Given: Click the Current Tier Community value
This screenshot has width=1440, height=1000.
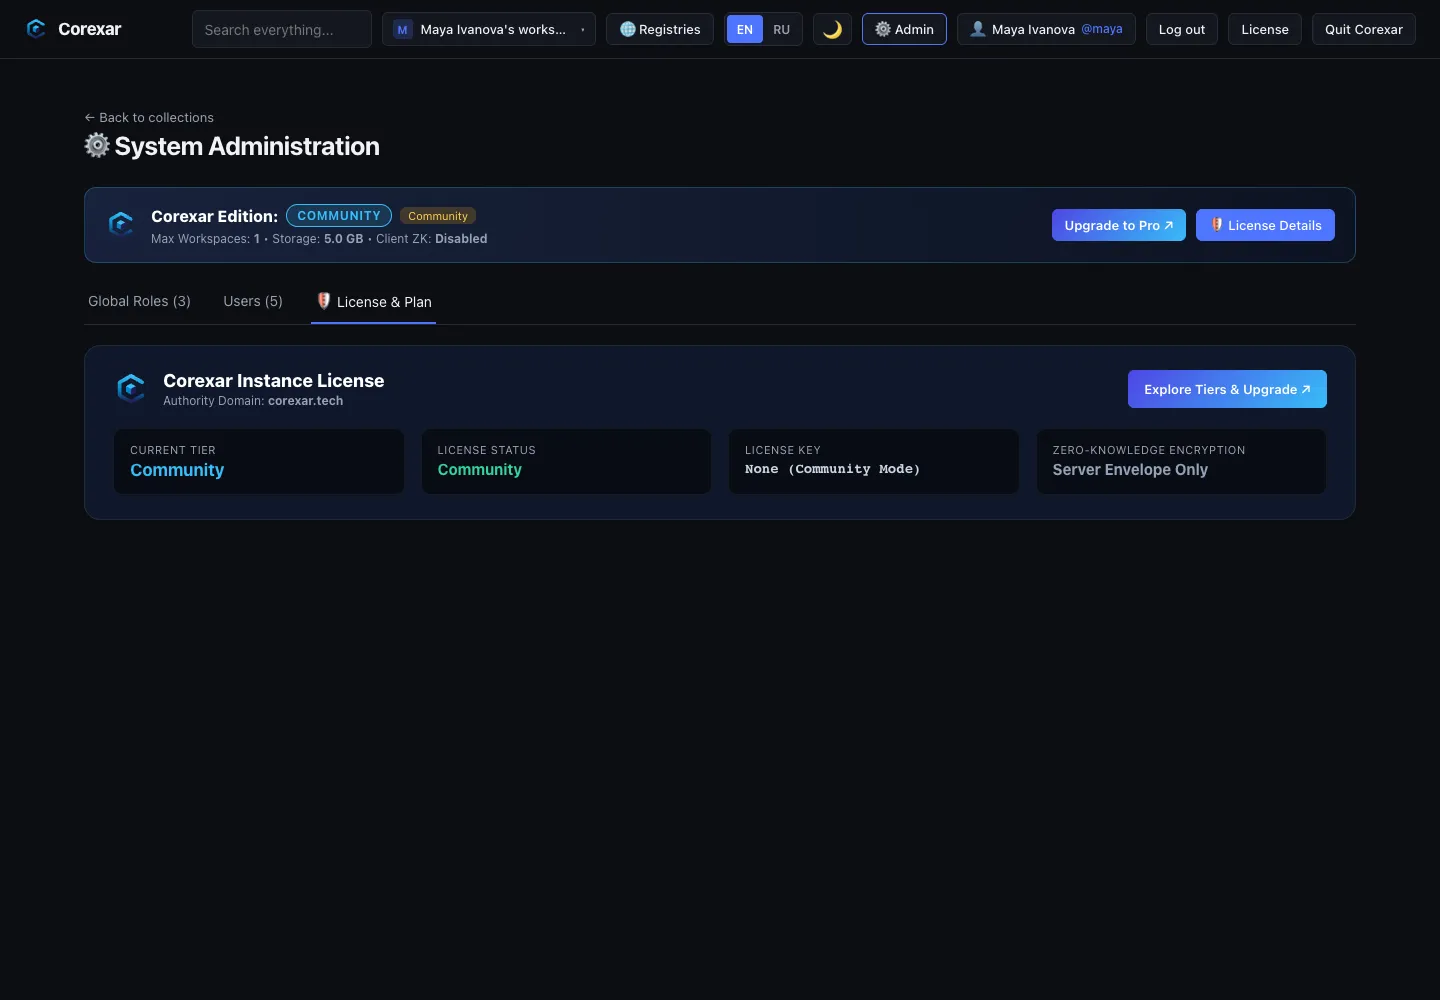Looking at the screenshot, I should point(177,470).
